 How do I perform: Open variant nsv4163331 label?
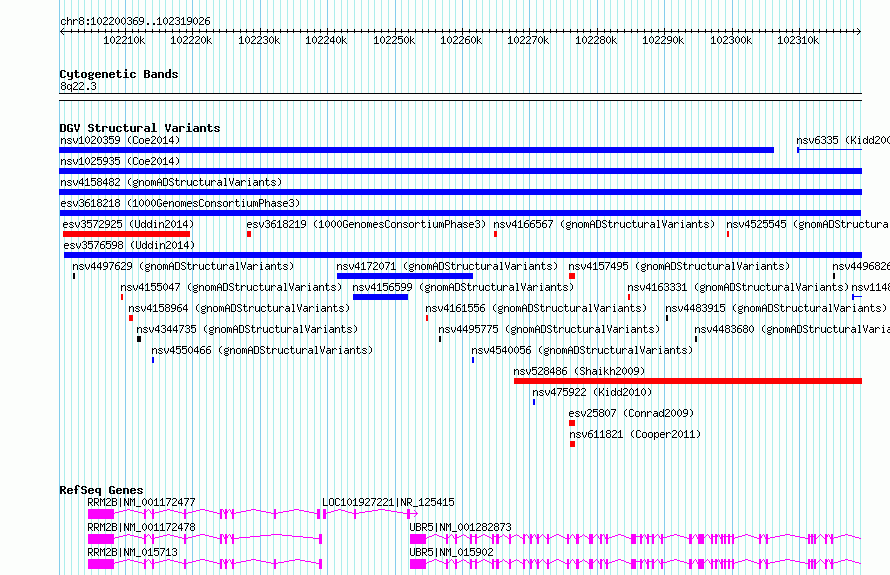pyautogui.click(x=738, y=287)
